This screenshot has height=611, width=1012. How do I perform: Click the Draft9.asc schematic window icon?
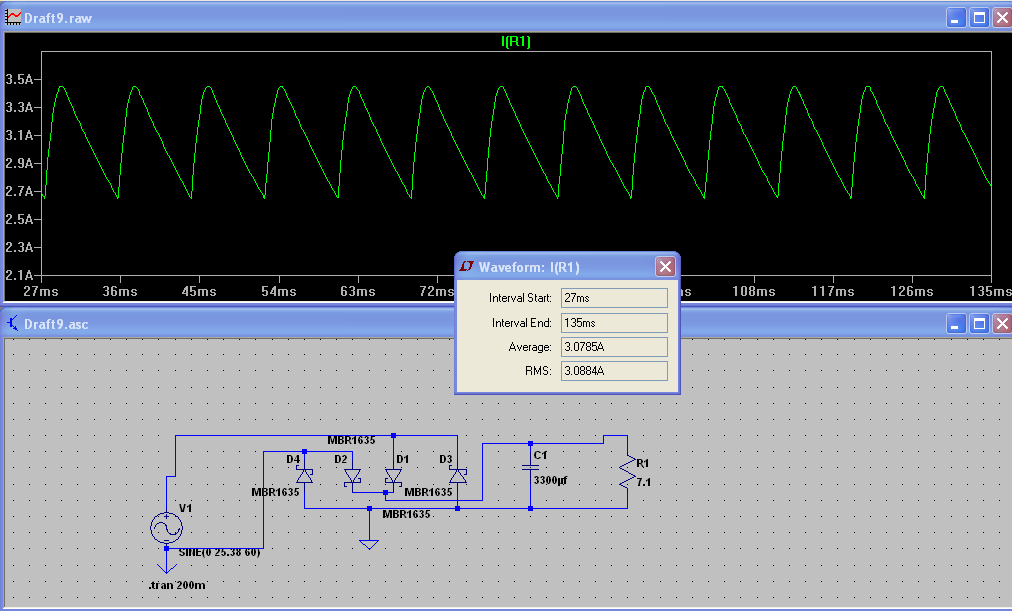point(13,323)
